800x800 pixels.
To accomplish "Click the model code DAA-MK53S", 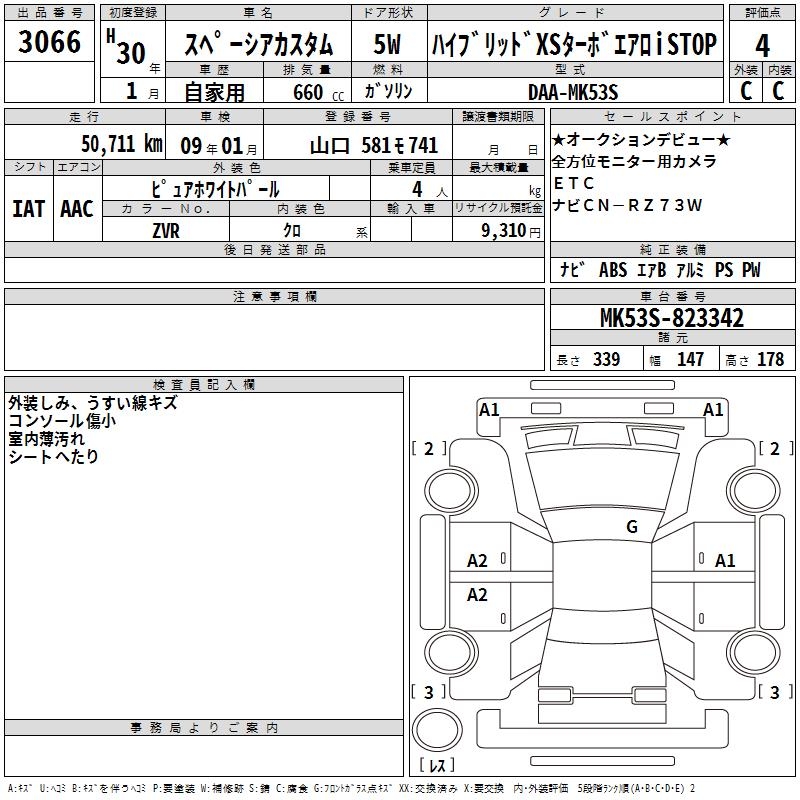I will [573, 92].
